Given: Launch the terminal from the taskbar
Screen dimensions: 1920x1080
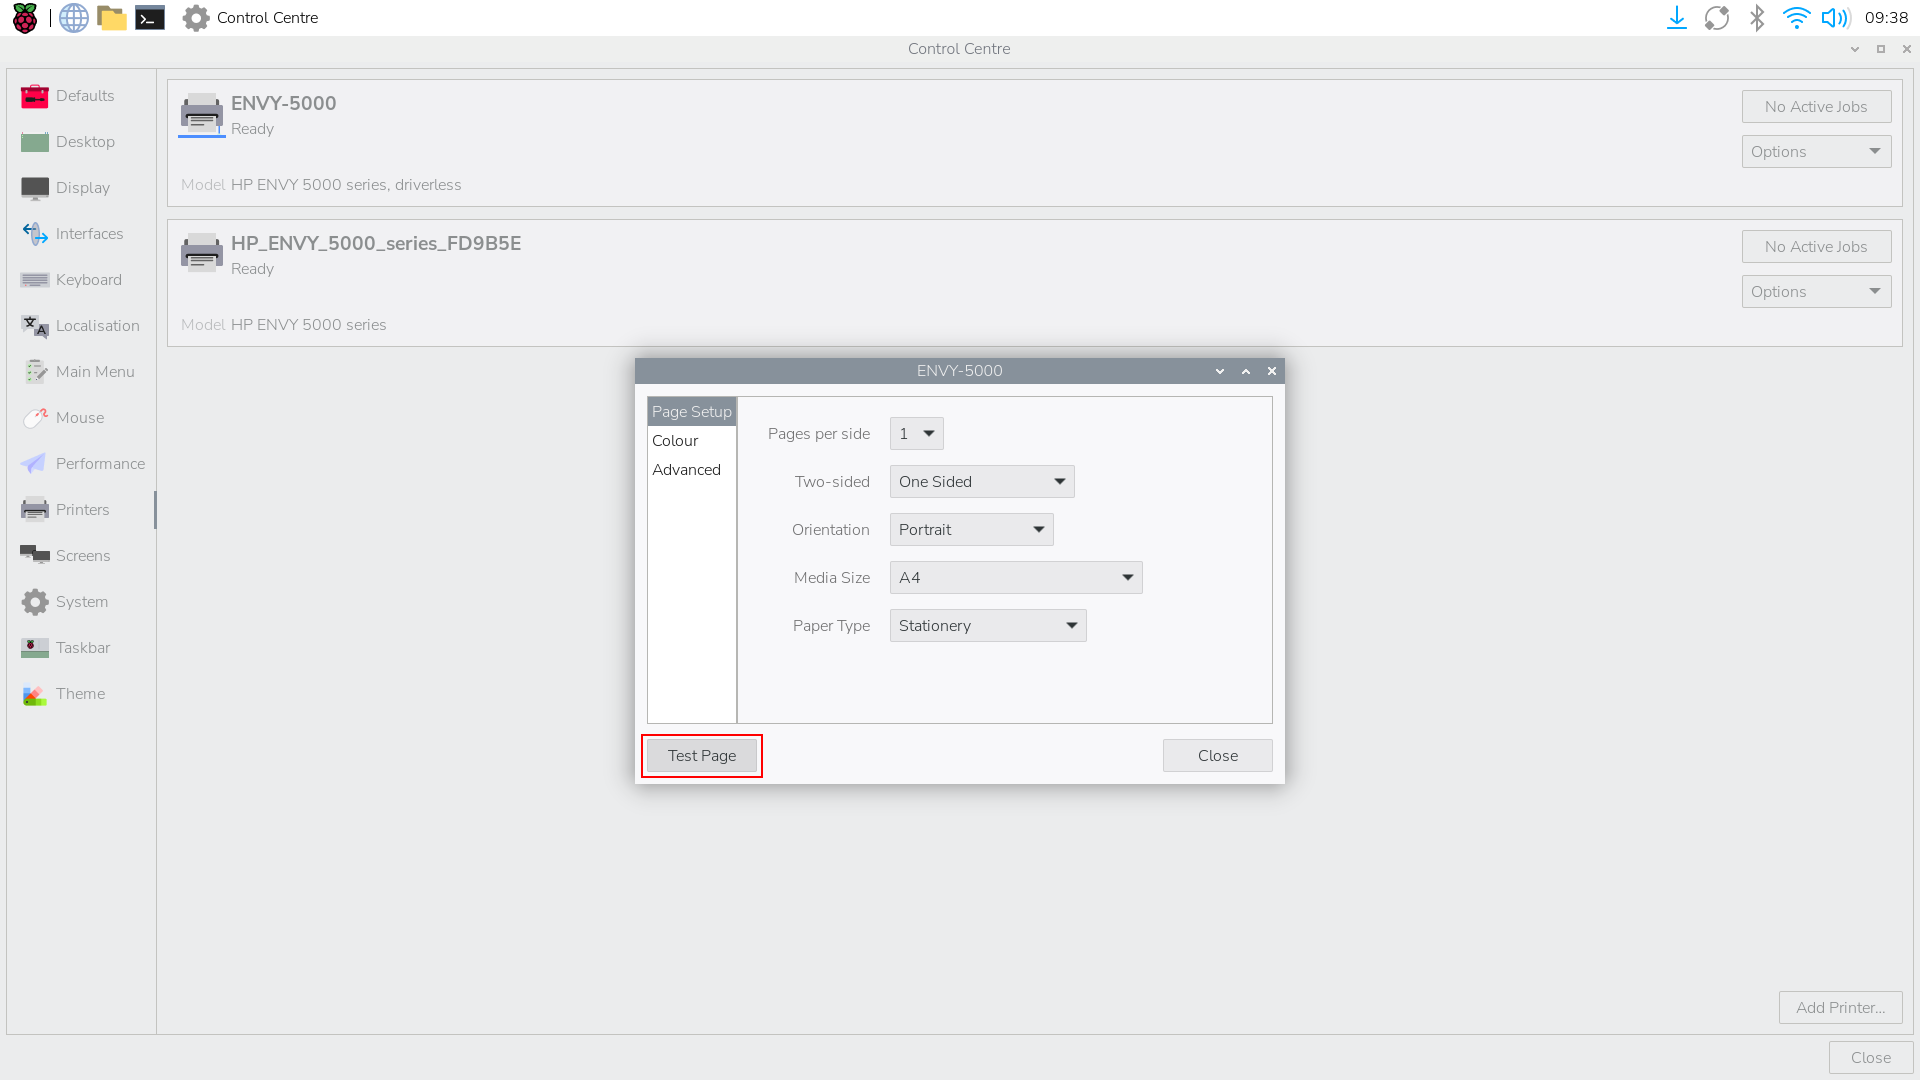Looking at the screenshot, I should (150, 18).
